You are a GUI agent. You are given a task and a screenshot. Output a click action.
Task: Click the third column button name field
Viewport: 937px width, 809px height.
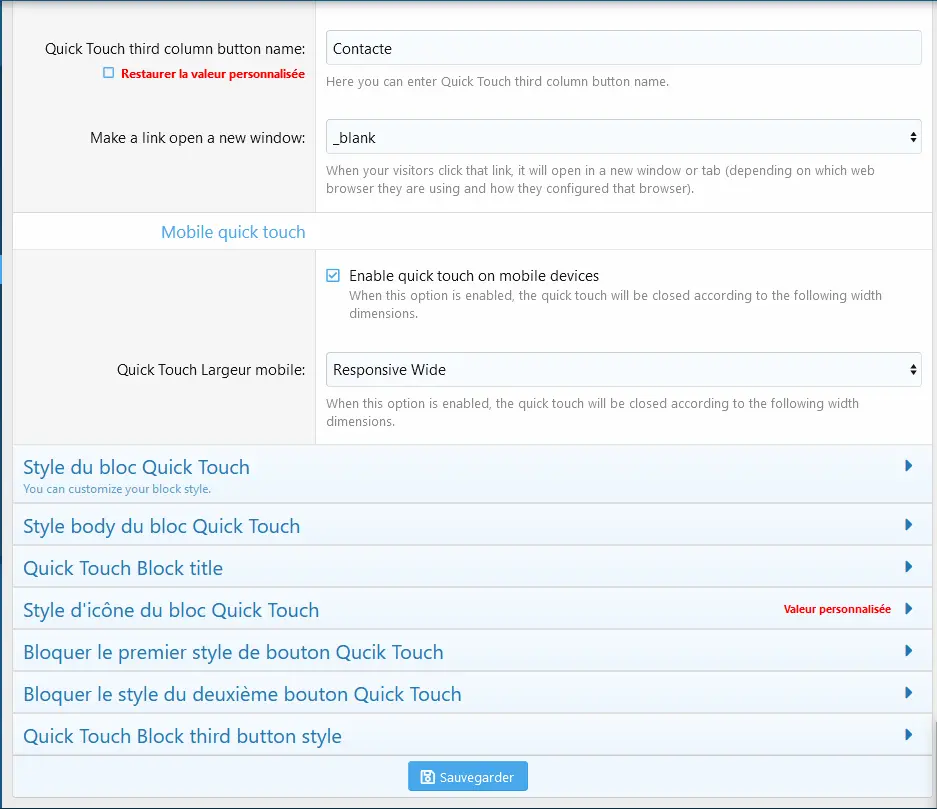pos(623,48)
